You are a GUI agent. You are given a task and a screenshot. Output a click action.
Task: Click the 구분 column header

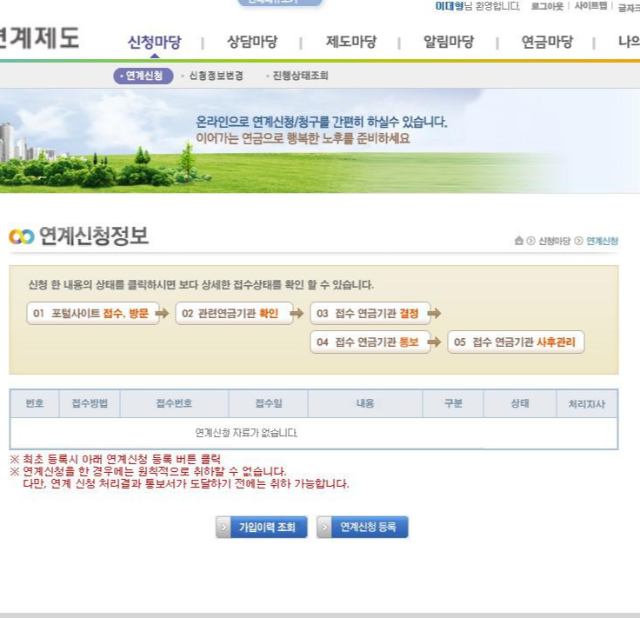pos(453,403)
